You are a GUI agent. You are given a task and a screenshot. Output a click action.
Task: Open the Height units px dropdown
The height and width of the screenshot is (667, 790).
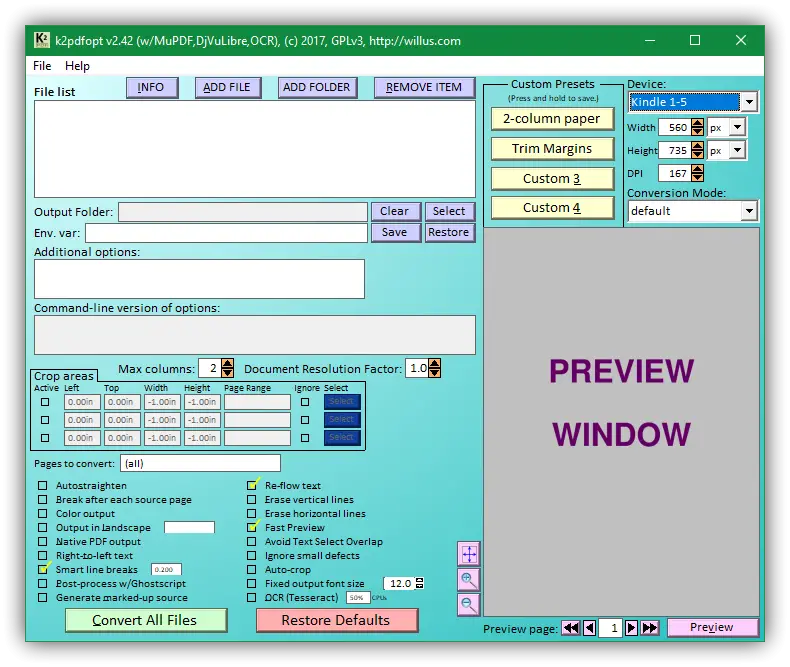pyautogui.click(x=737, y=150)
